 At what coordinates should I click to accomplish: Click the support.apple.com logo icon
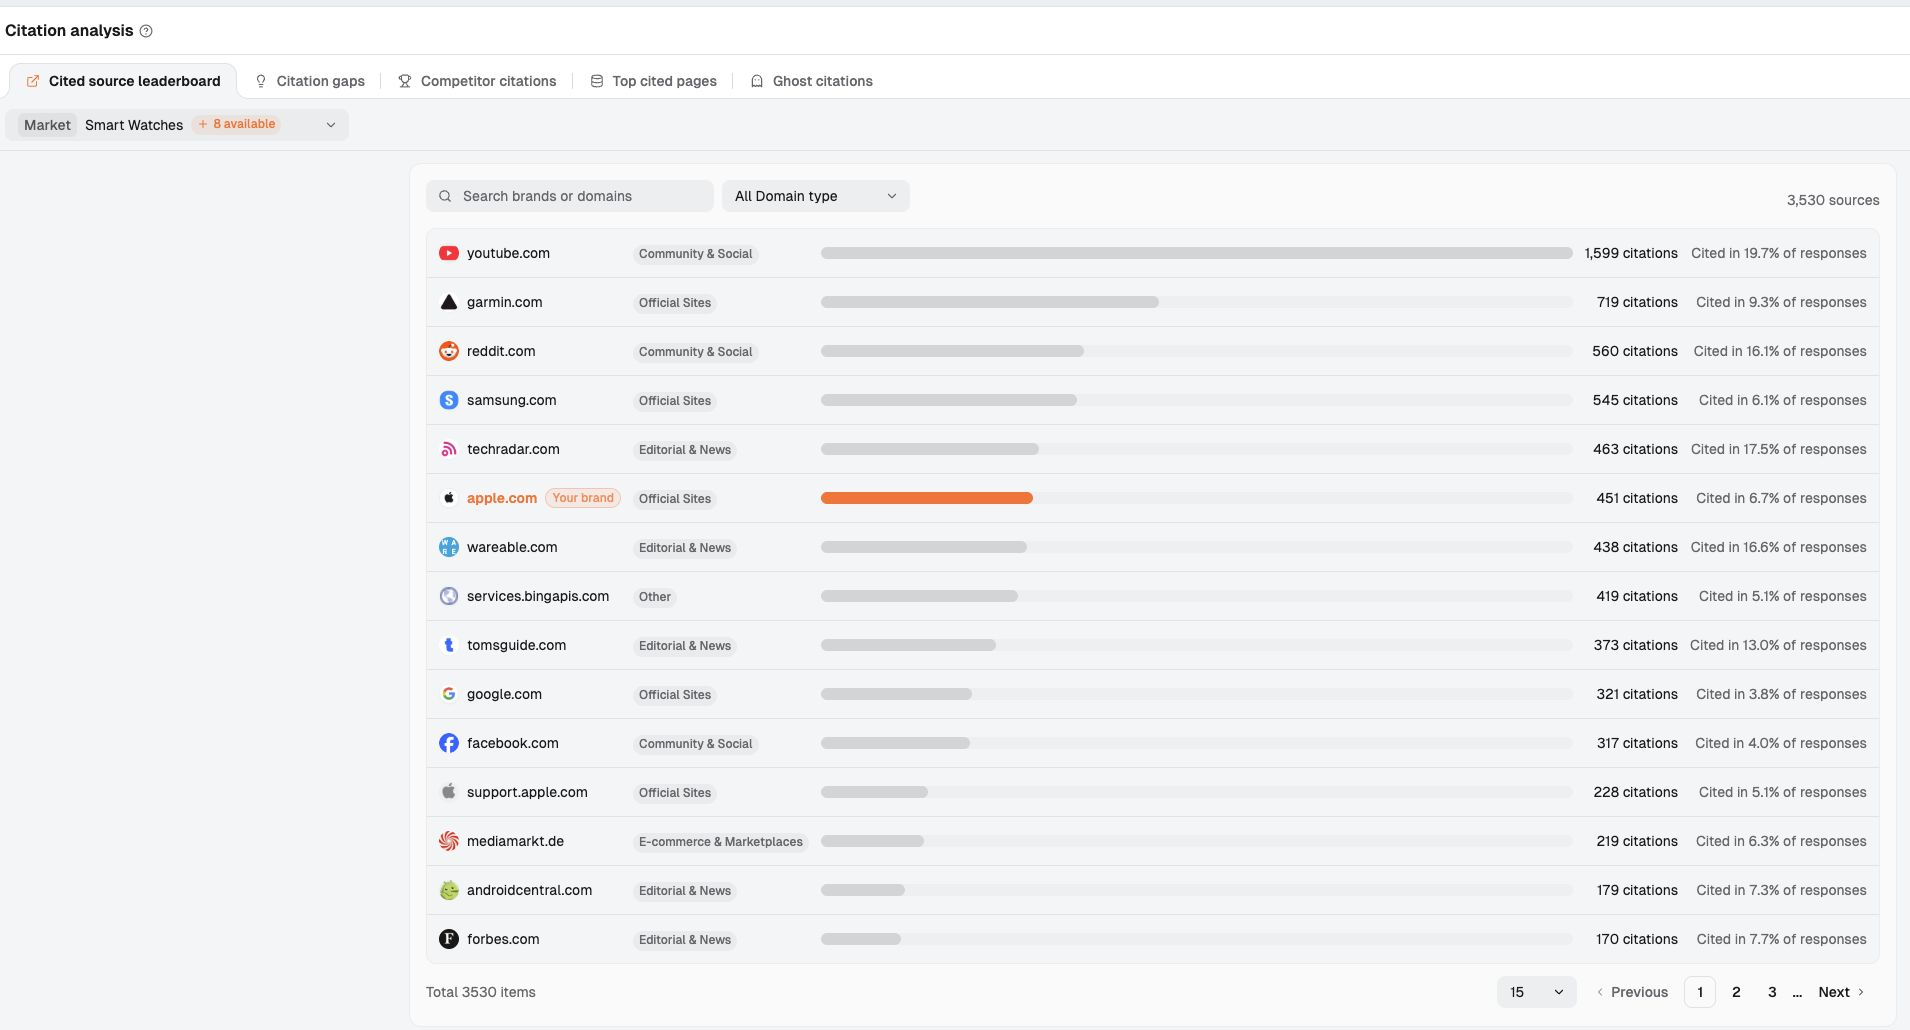(449, 793)
